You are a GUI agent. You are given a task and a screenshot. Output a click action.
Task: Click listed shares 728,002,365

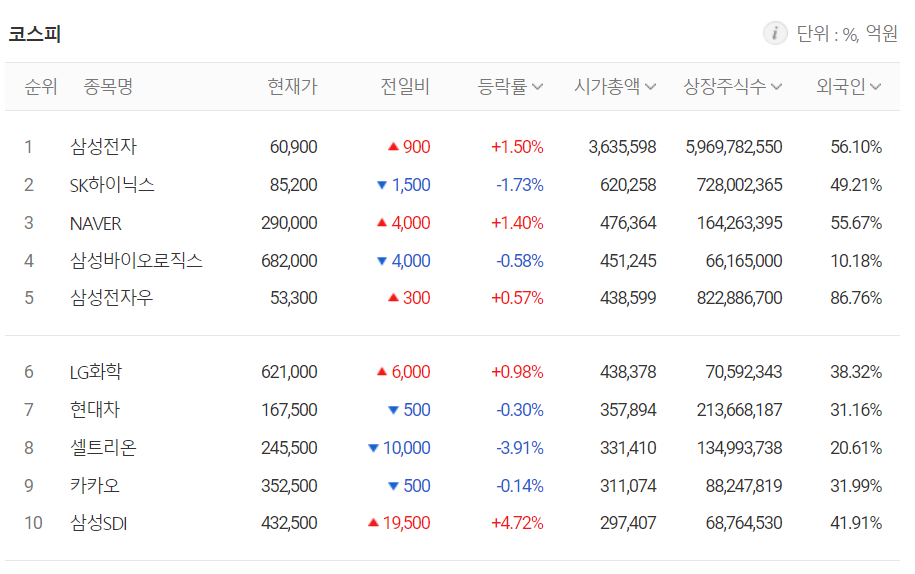[740, 185]
